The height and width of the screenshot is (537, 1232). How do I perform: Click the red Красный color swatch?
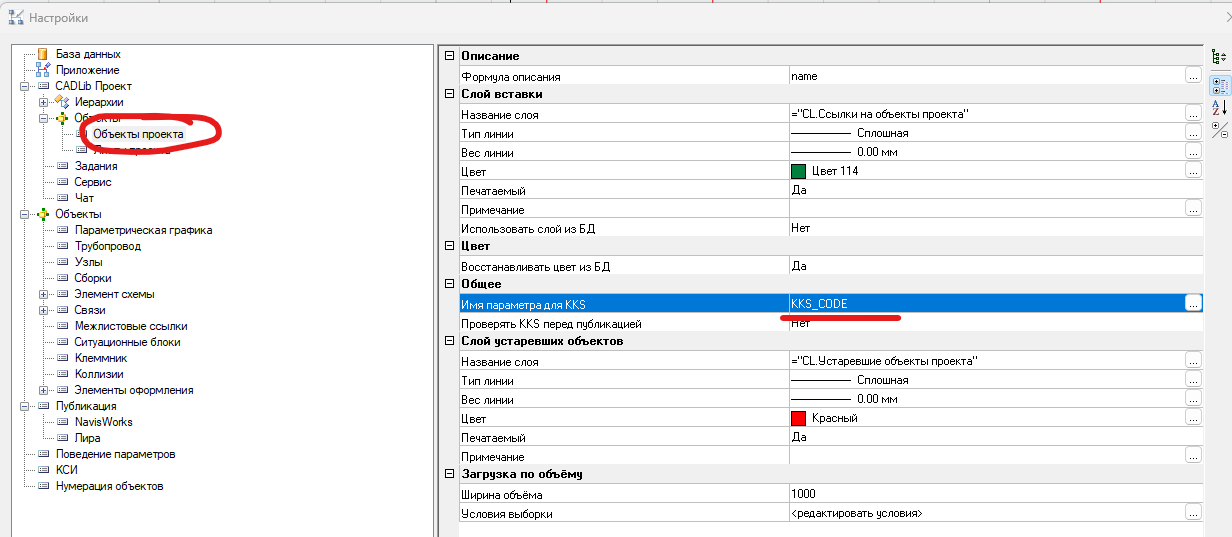pos(798,418)
